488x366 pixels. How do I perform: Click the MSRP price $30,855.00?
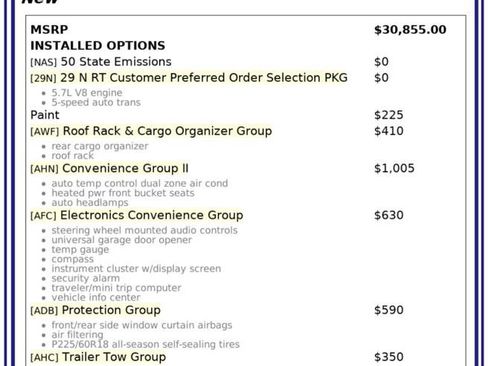[x=410, y=30]
